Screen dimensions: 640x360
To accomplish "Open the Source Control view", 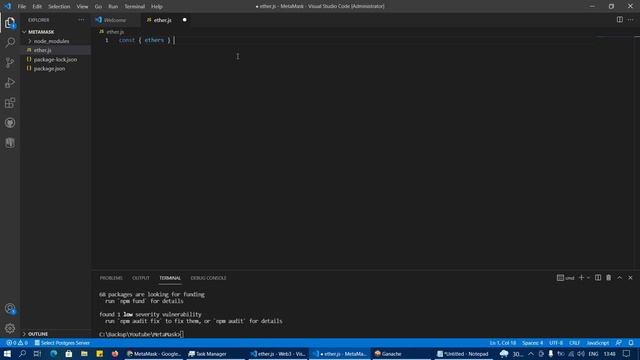I will tap(10, 62).
